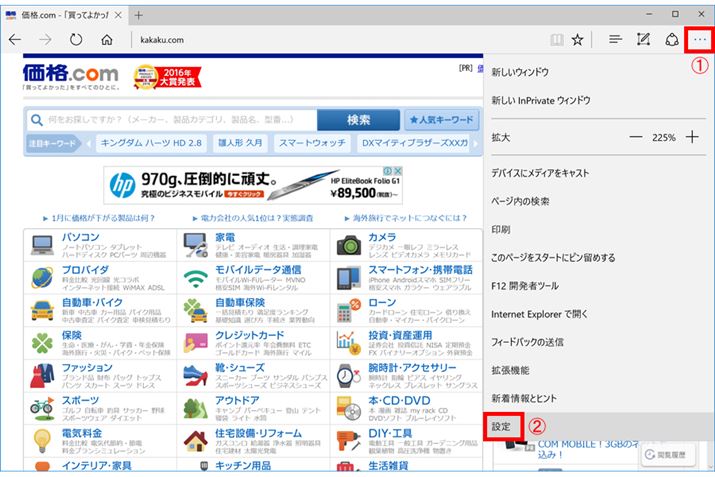Click the laptop icon beside パソコン
This screenshot has height=477, width=715.
point(42,245)
